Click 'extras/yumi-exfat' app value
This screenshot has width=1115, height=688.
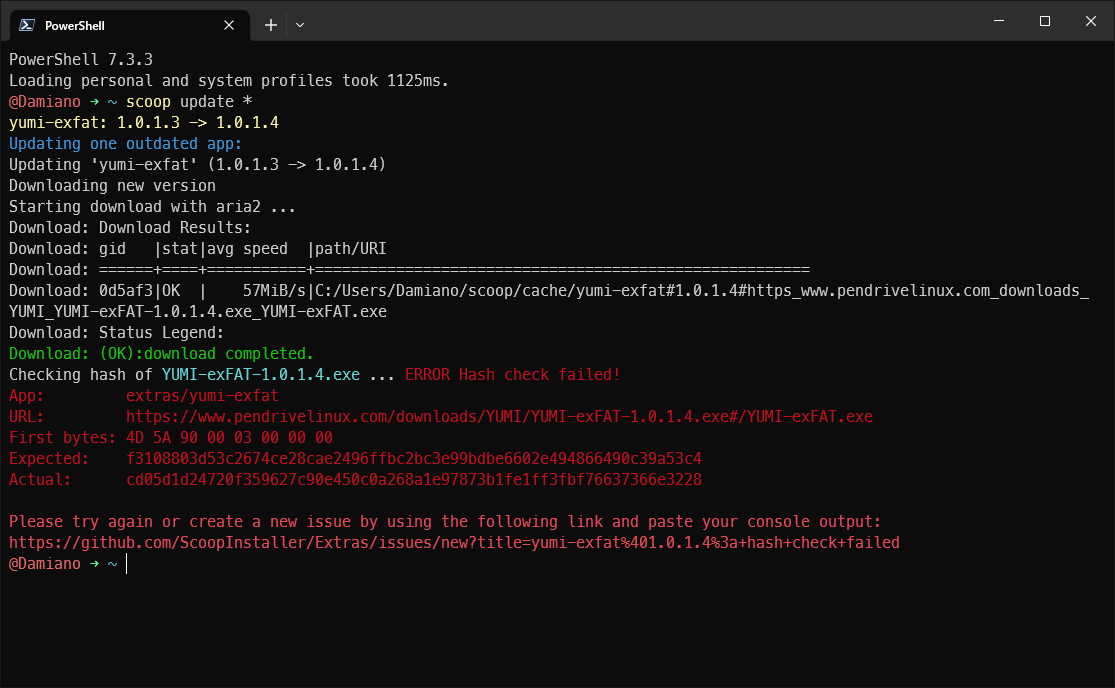click(202, 395)
